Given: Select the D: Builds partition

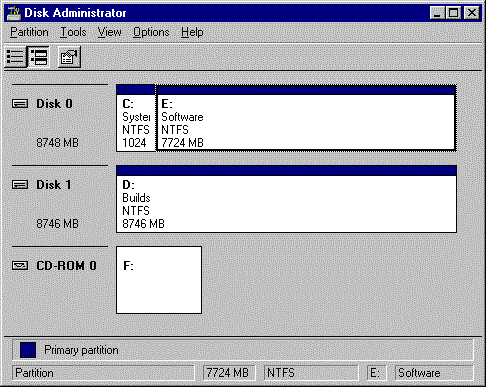Looking at the screenshot, I should [x=286, y=199].
